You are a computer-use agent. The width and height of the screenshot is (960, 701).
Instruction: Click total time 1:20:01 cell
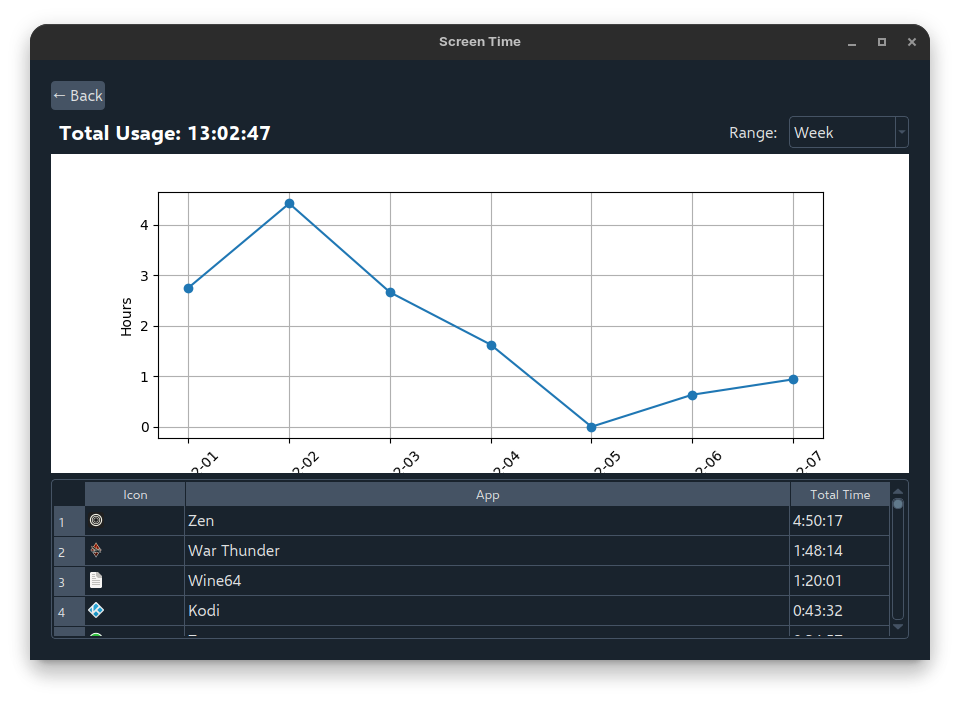[x=839, y=581]
